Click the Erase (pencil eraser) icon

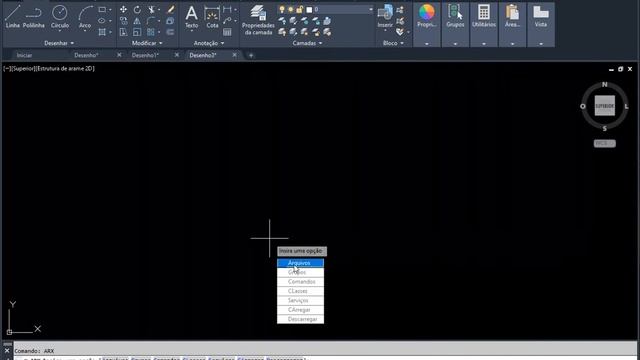pos(170,9)
